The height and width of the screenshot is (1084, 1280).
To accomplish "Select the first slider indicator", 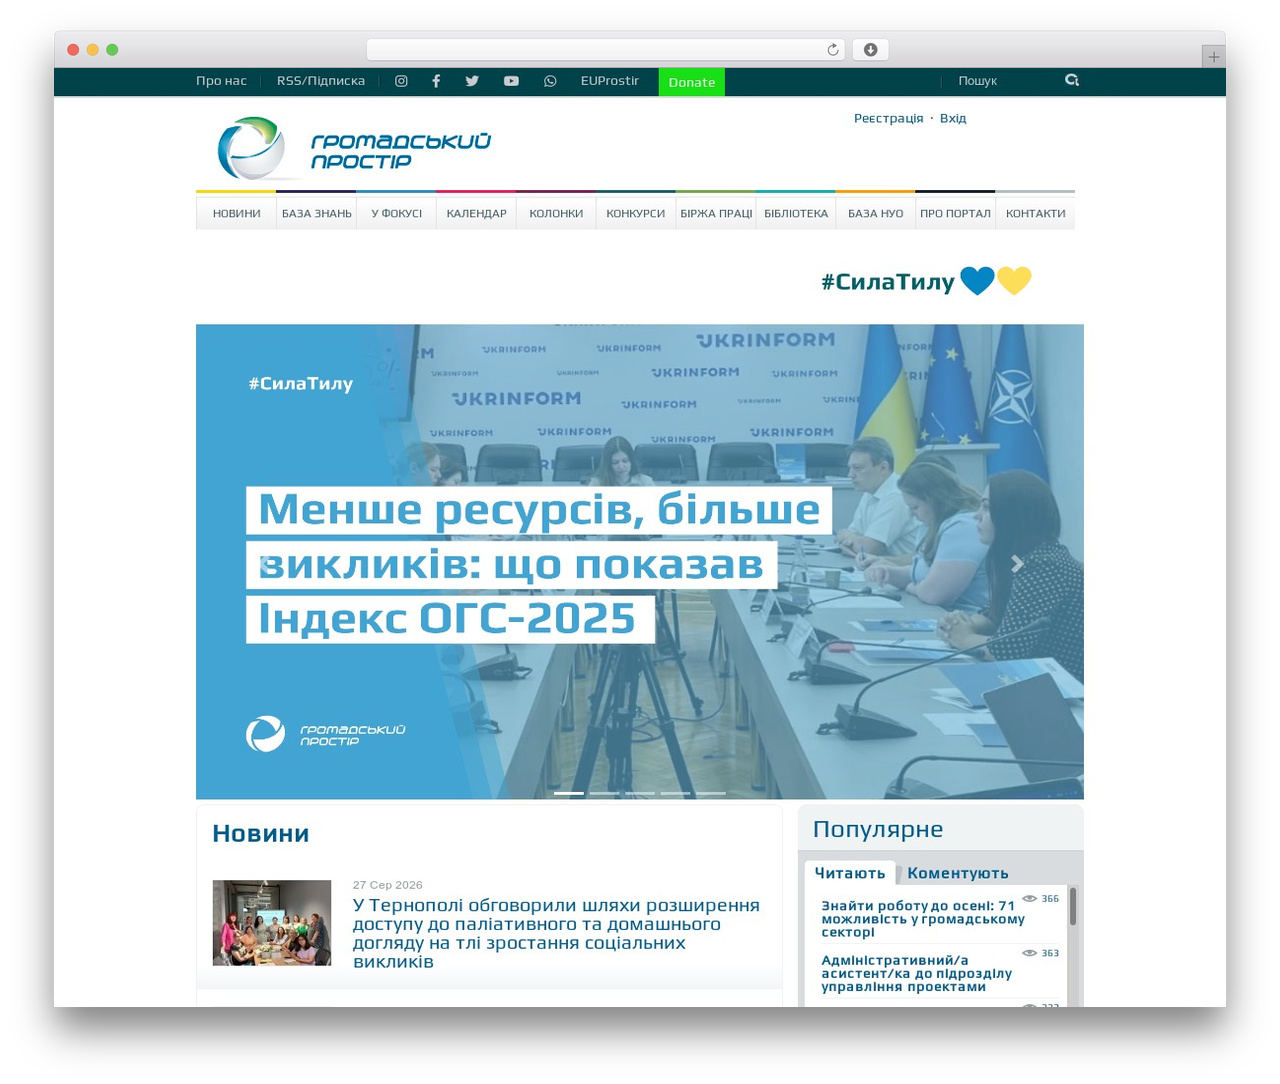I will point(569,793).
